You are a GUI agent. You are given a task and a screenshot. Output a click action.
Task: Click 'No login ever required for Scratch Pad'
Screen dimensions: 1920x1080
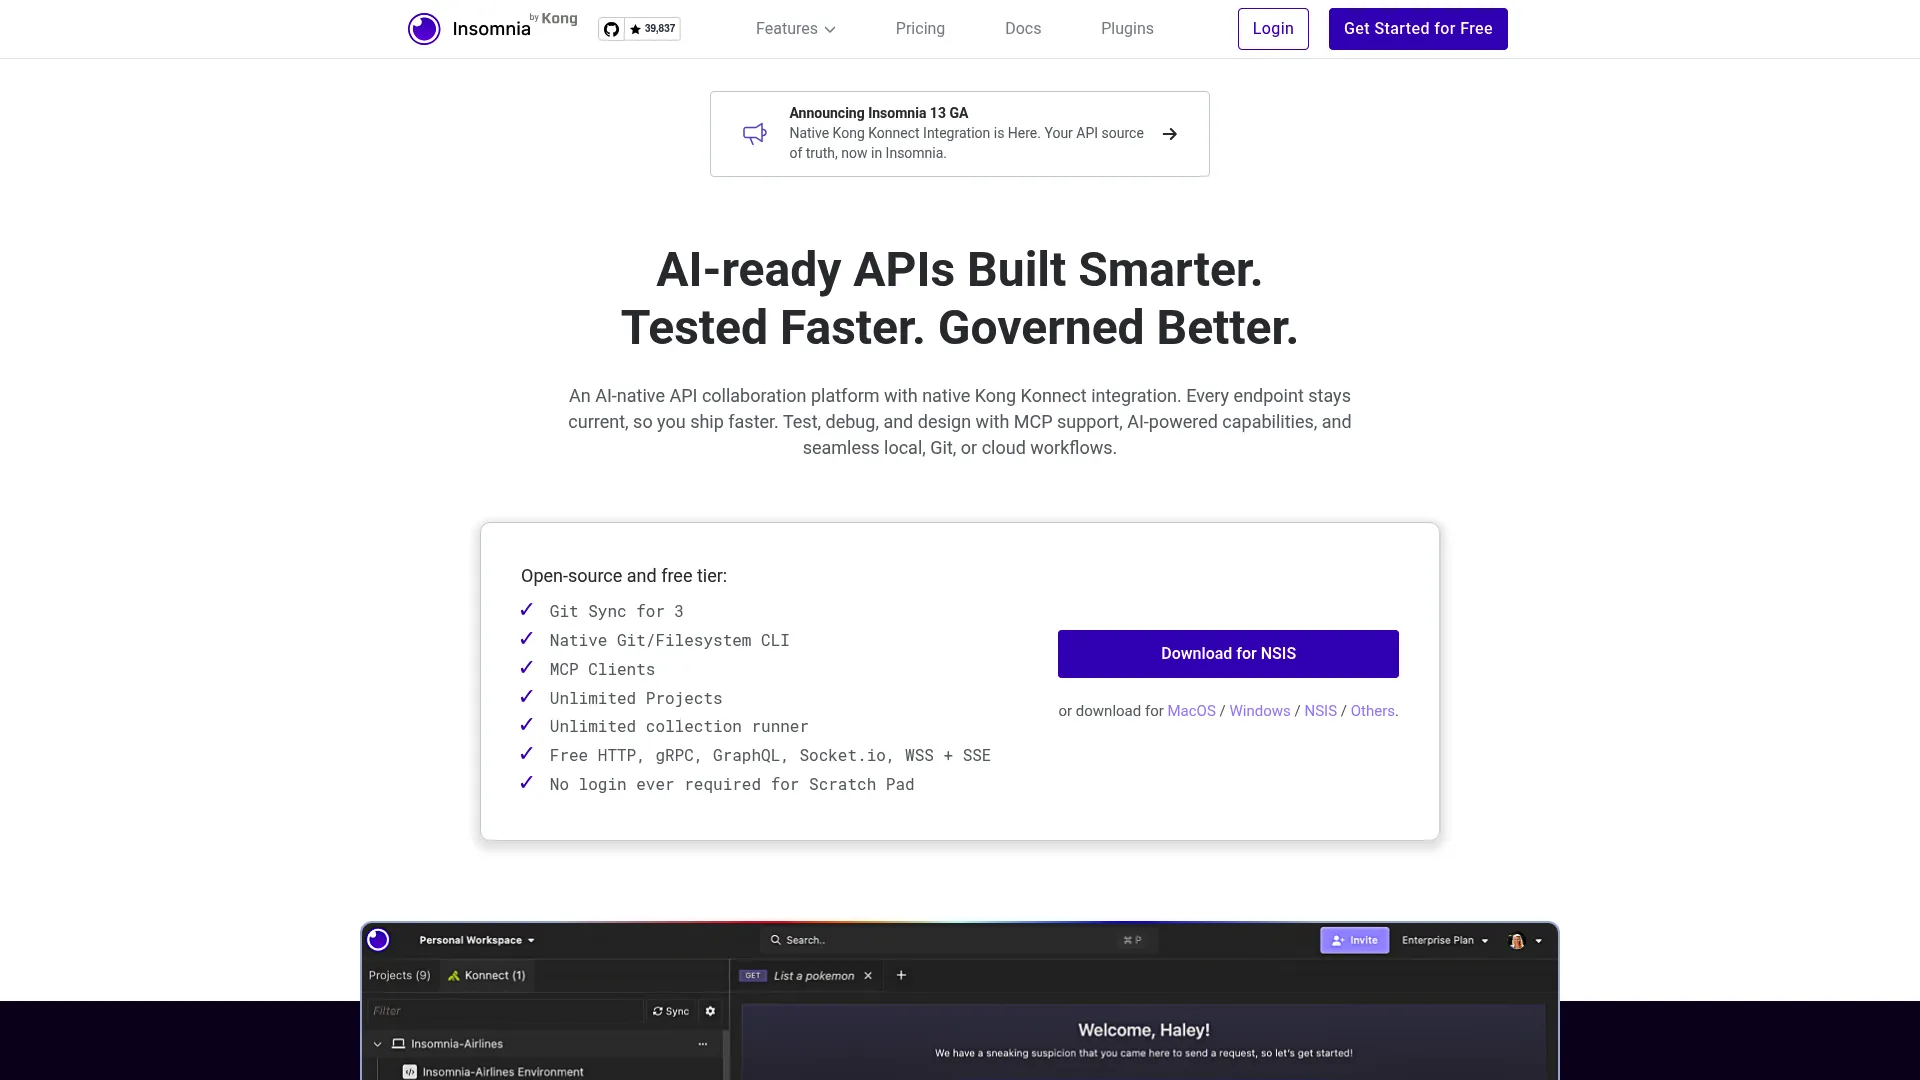coord(731,785)
